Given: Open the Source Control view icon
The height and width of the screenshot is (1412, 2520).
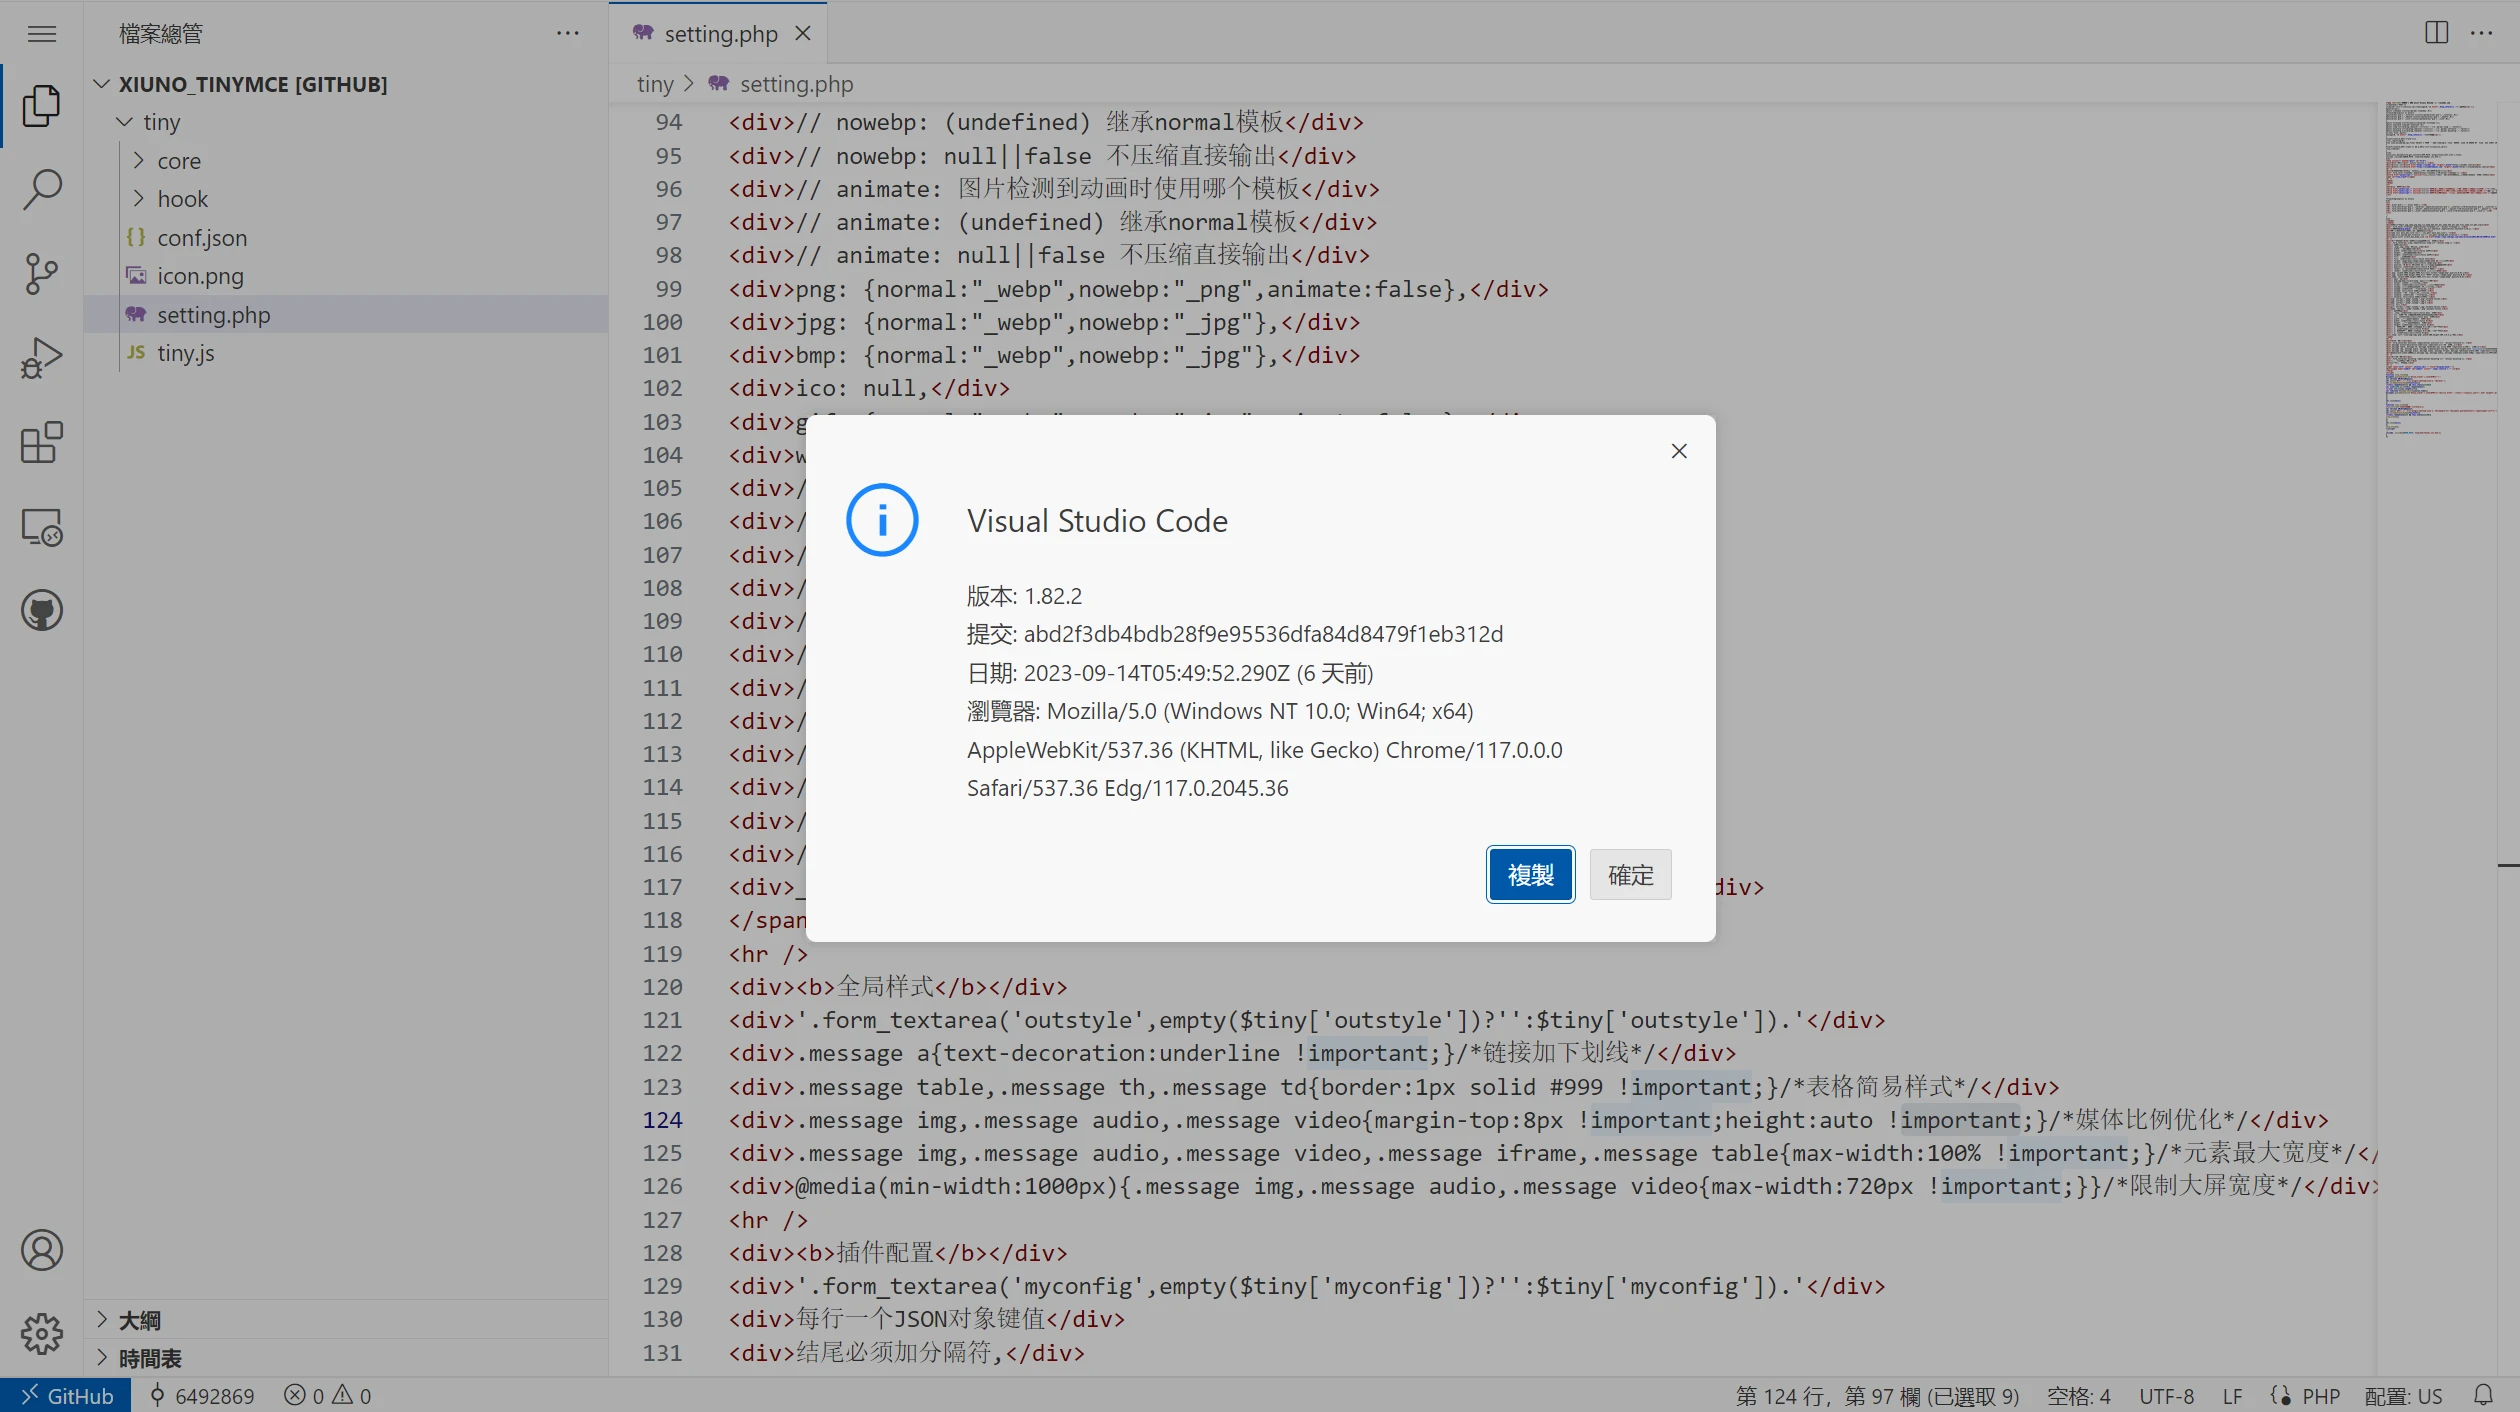Looking at the screenshot, I should (41, 273).
